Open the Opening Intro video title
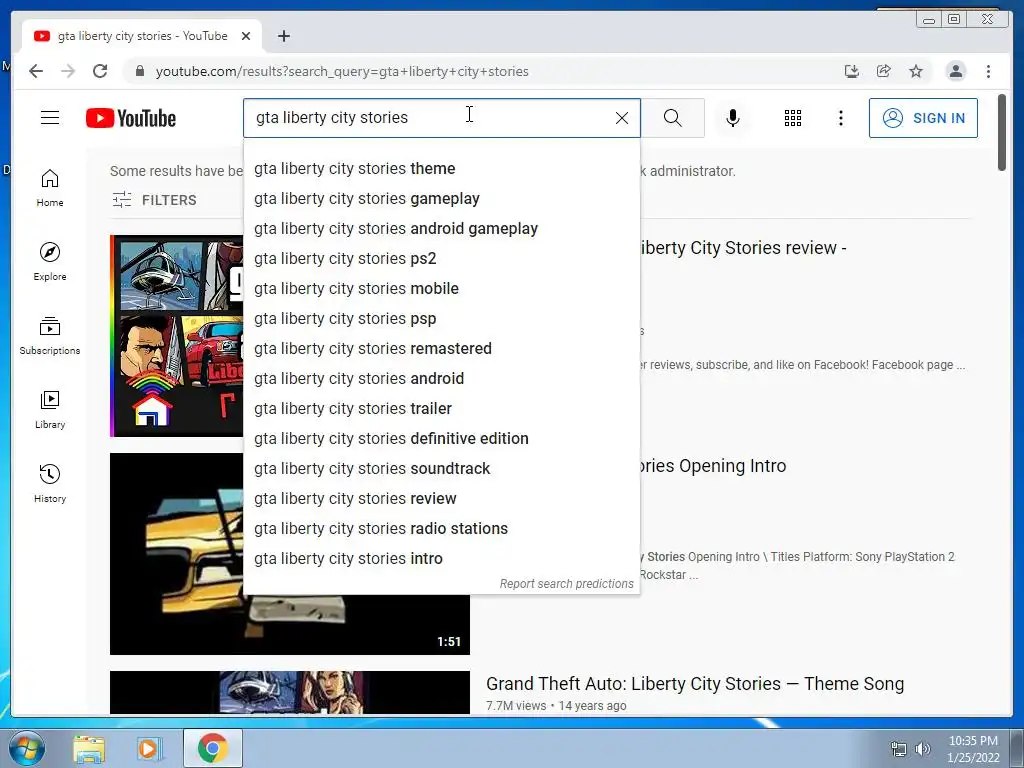This screenshot has width=1024, height=768. tap(713, 466)
